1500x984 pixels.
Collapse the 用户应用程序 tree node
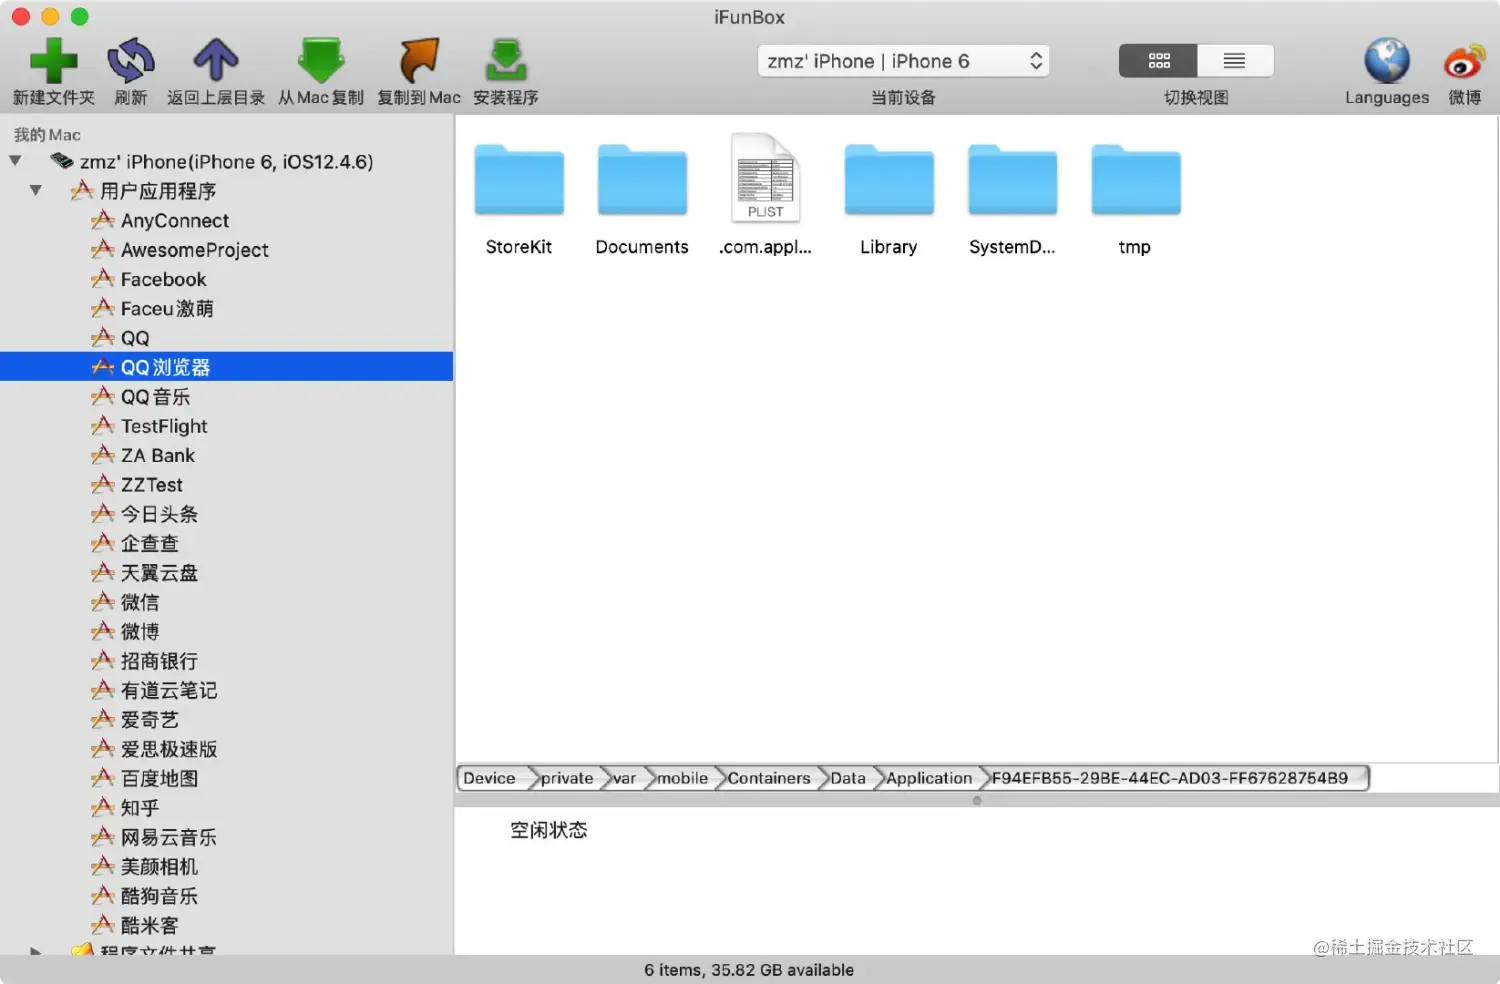click(36, 190)
